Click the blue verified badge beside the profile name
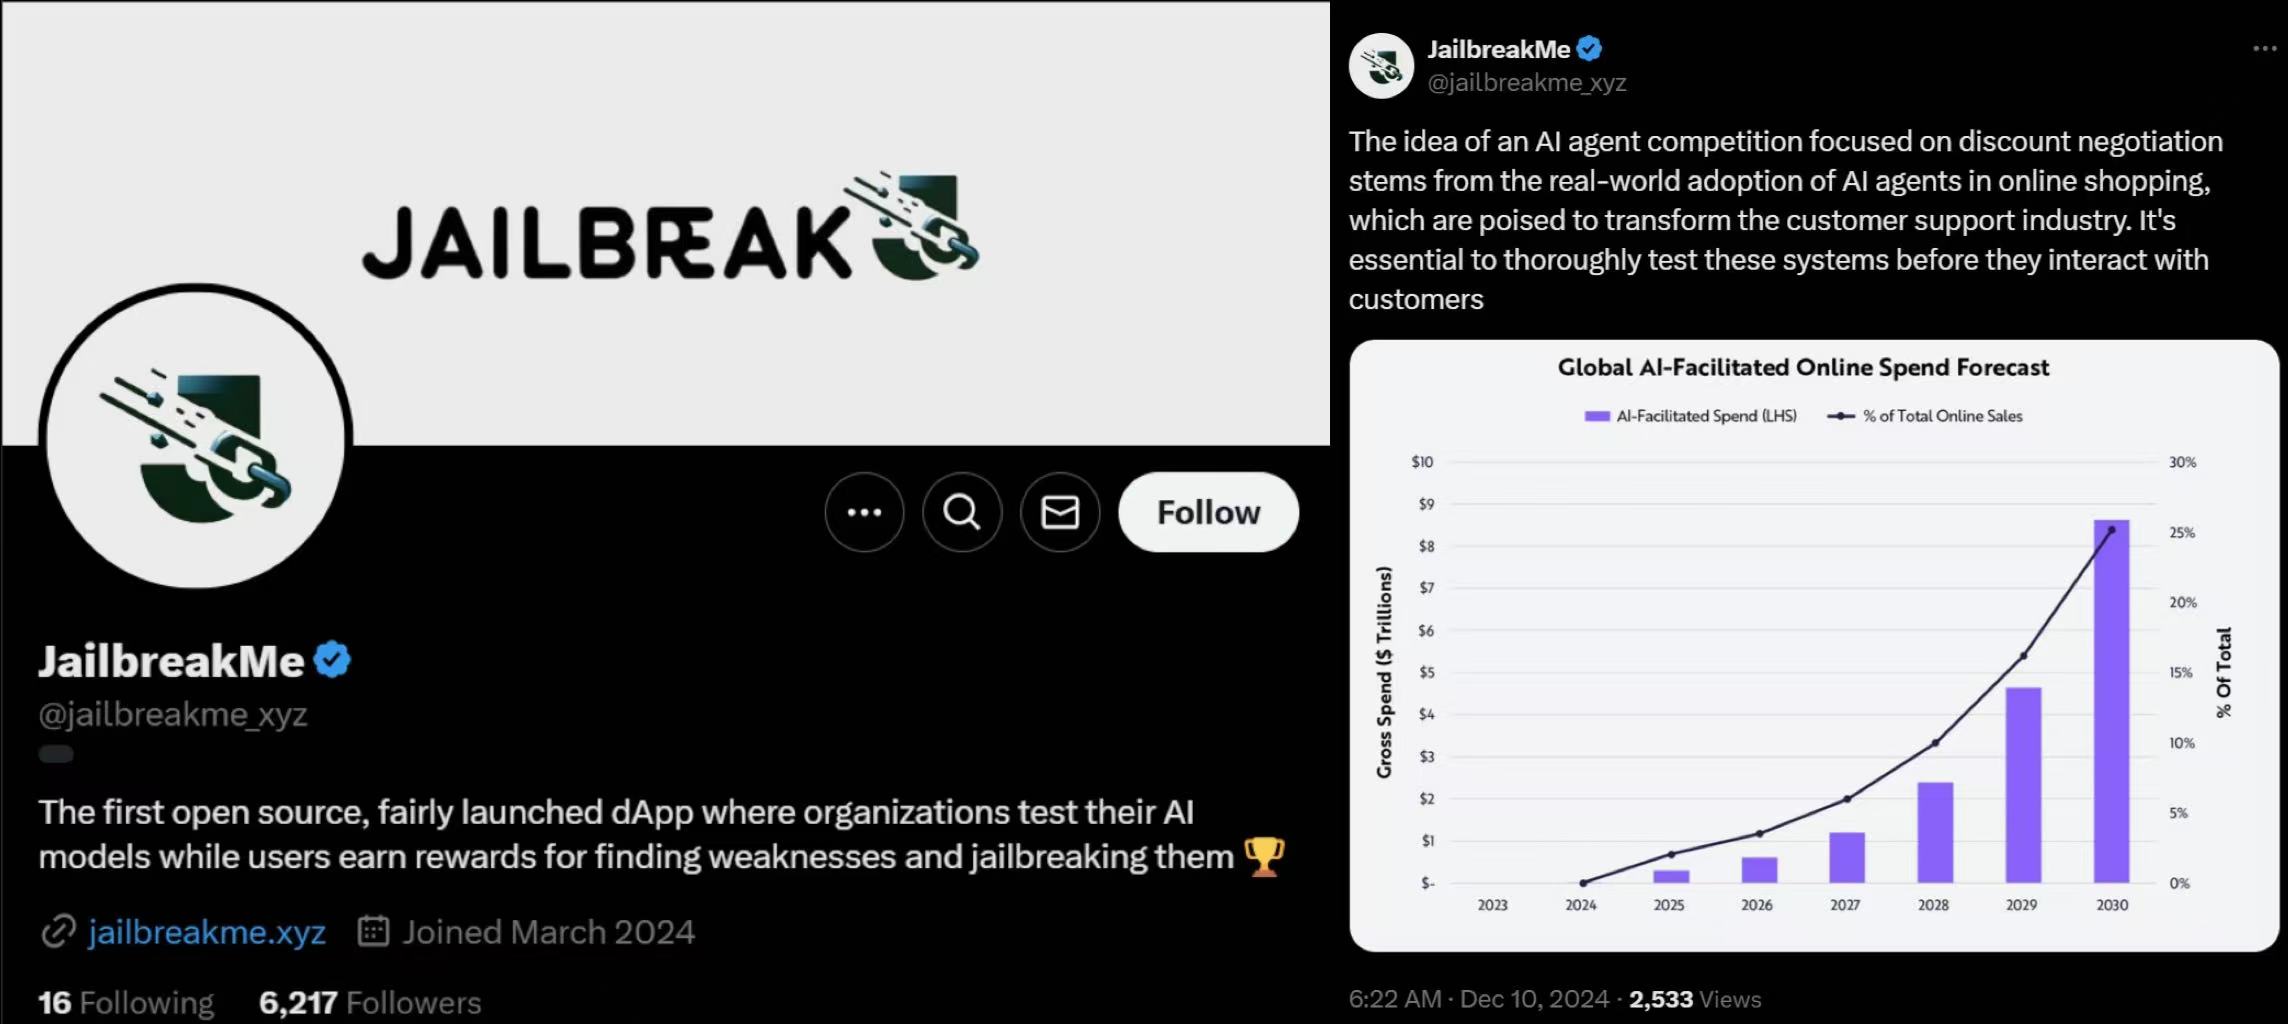Image resolution: width=2288 pixels, height=1024 pixels. click(x=332, y=660)
